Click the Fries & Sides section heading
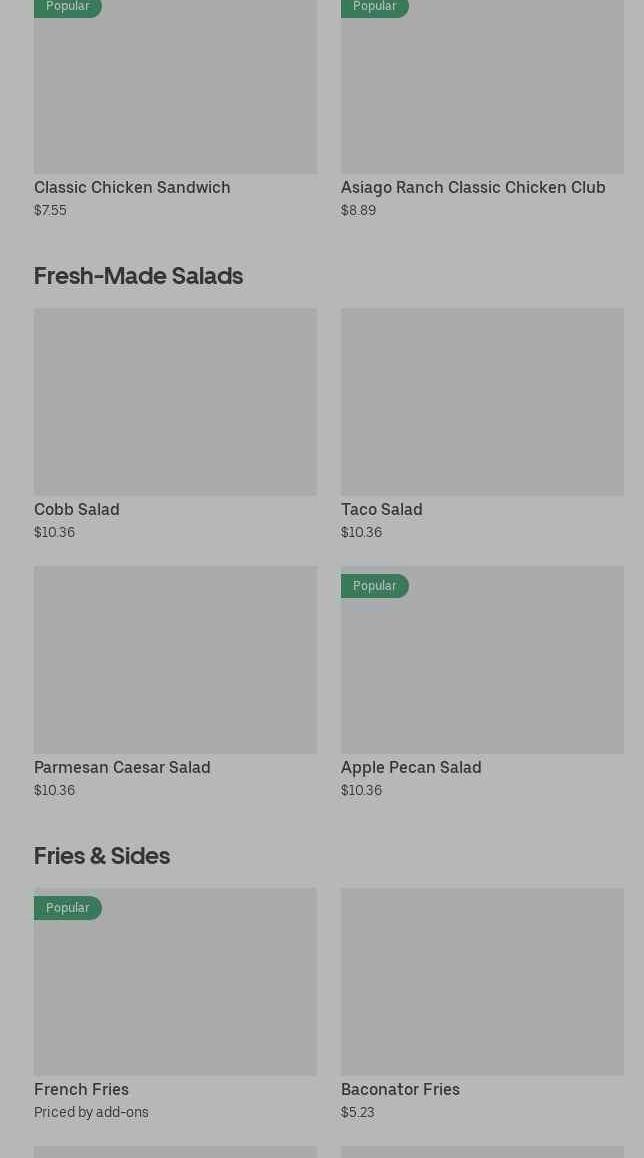The height and width of the screenshot is (1158, 644). click(x=102, y=855)
